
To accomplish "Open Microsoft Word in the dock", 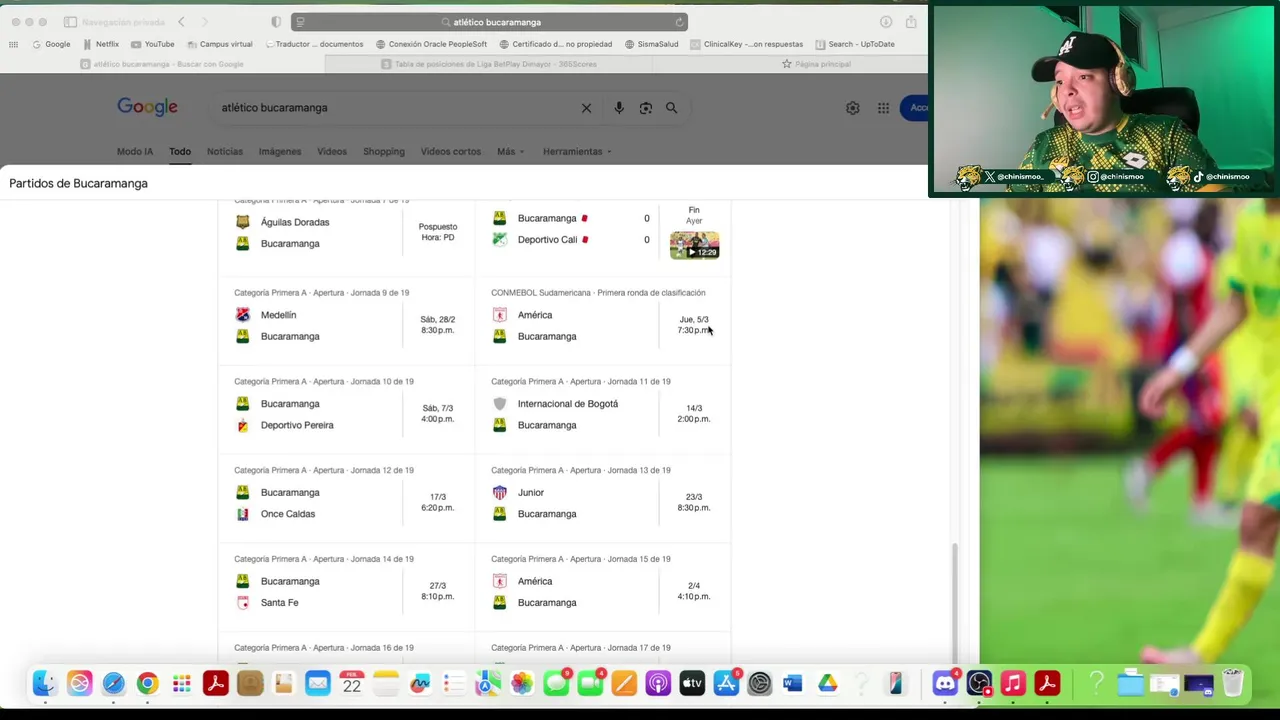I will pyautogui.click(x=793, y=684).
